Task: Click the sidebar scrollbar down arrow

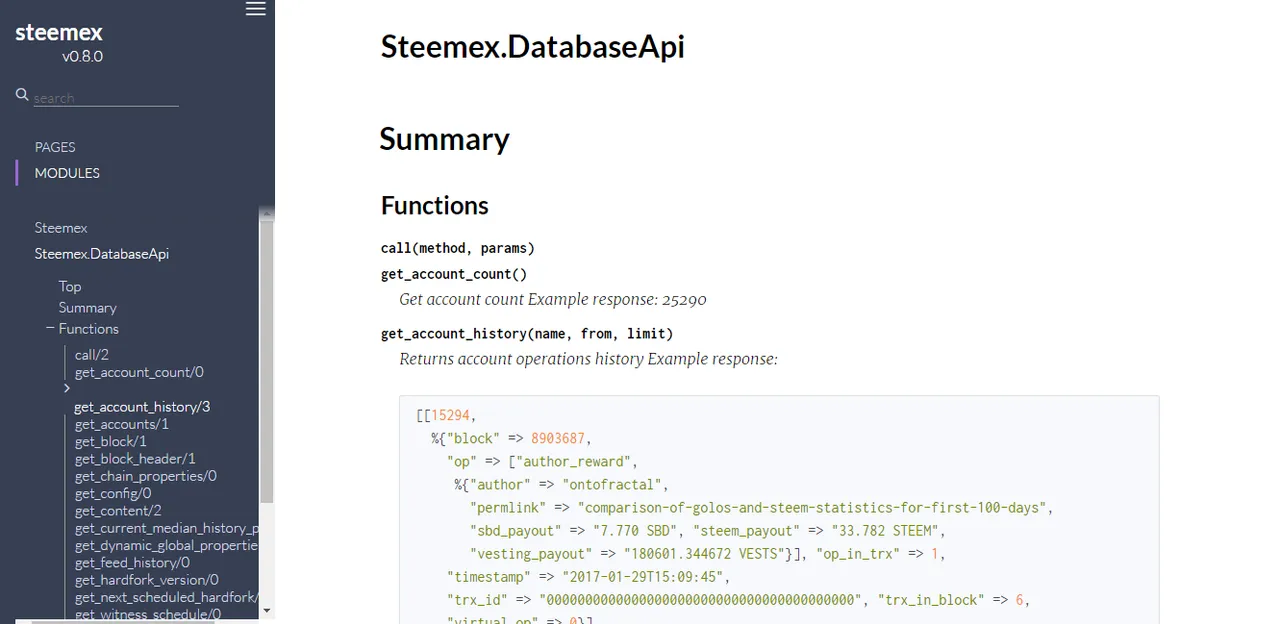Action: tap(266, 610)
